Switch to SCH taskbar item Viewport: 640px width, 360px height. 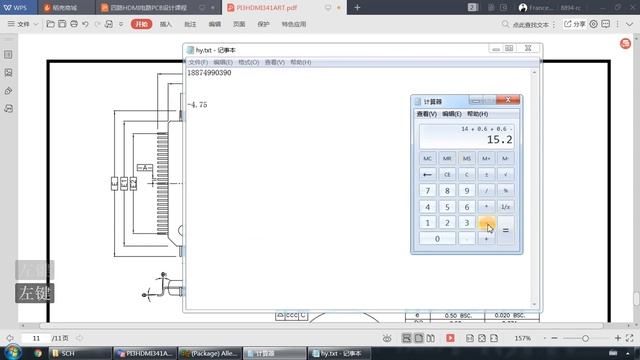click(x=80, y=353)
